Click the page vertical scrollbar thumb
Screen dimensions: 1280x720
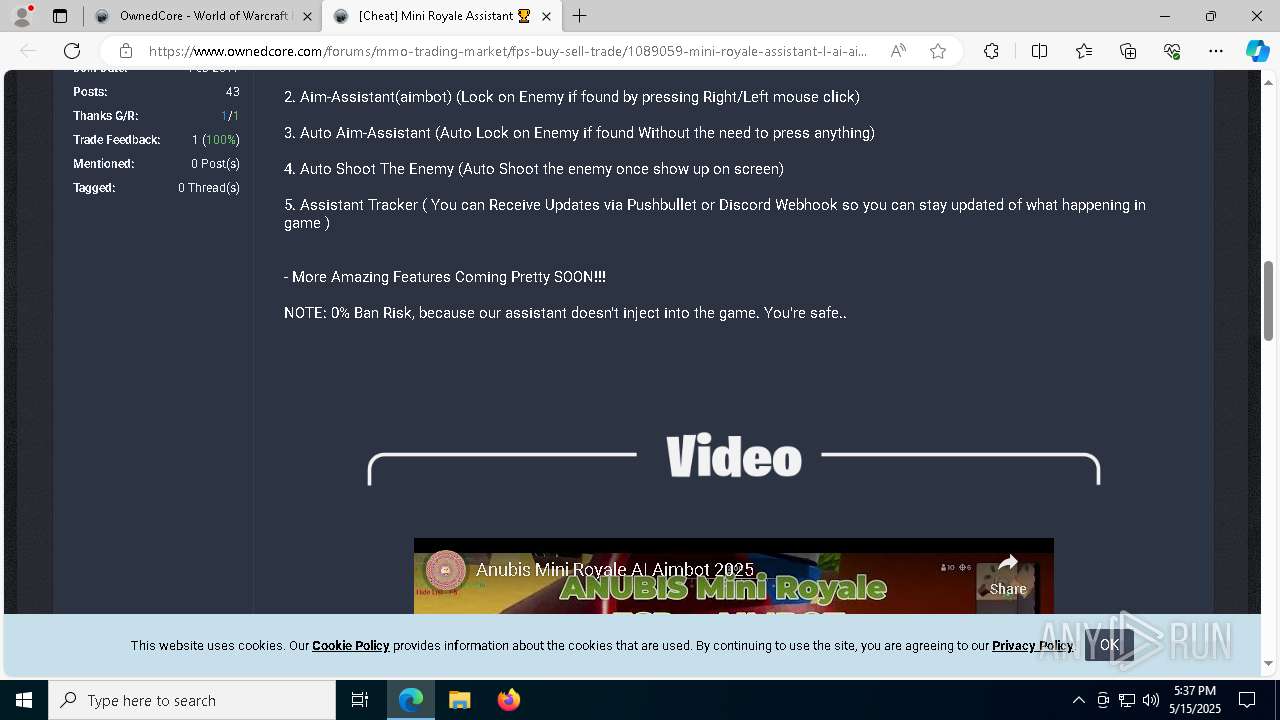click(1269, 300)
